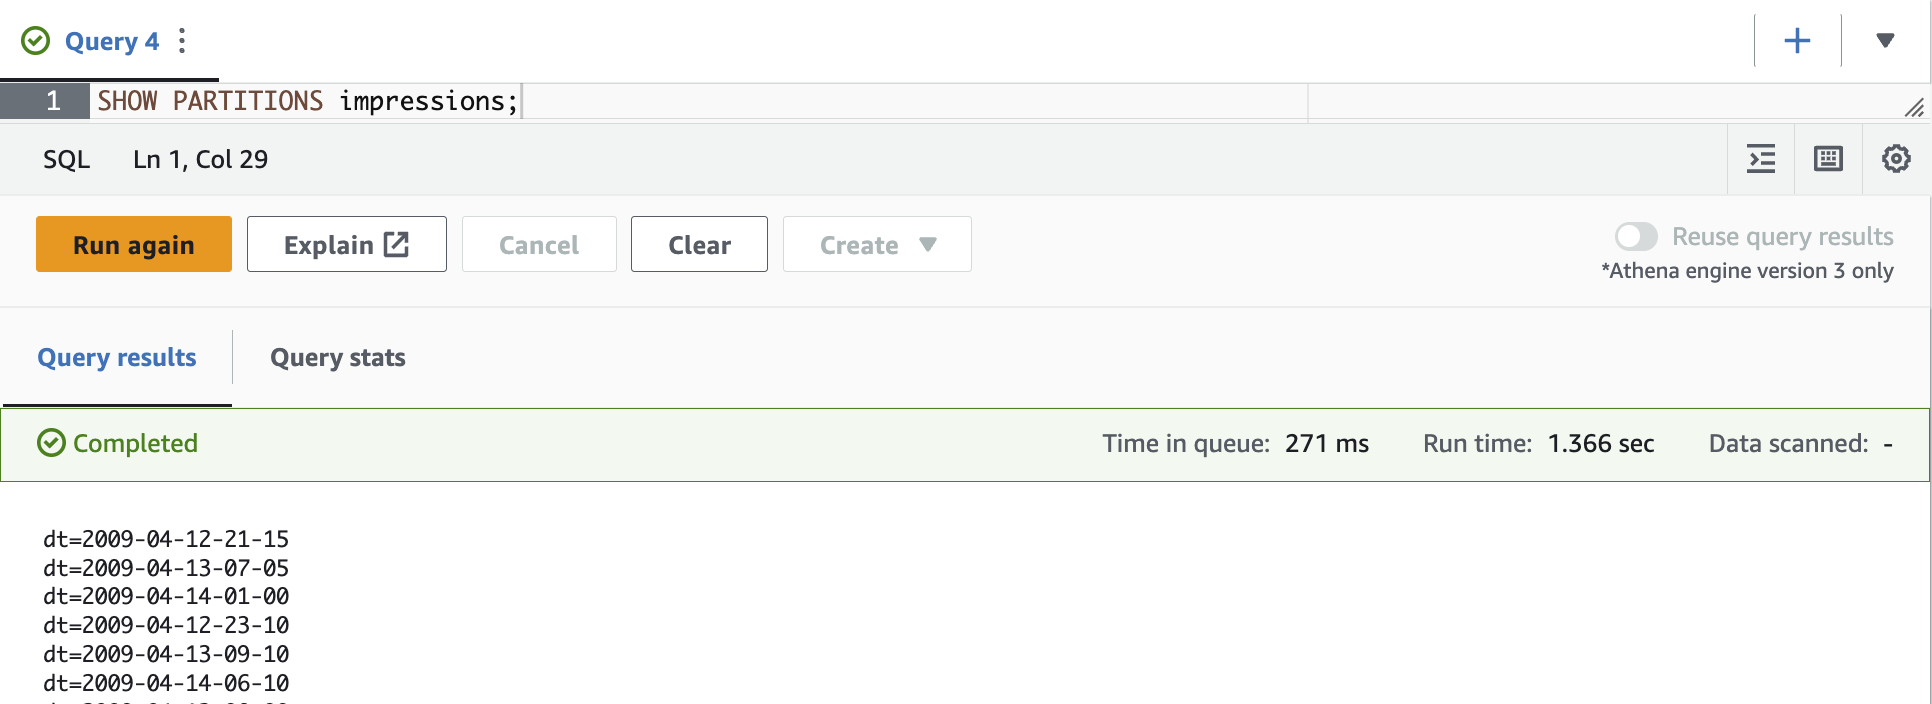The width and height of the screenshot is (1932, 704).
Task: Grab the editor resize handle corner
Action: point(1914,107)
